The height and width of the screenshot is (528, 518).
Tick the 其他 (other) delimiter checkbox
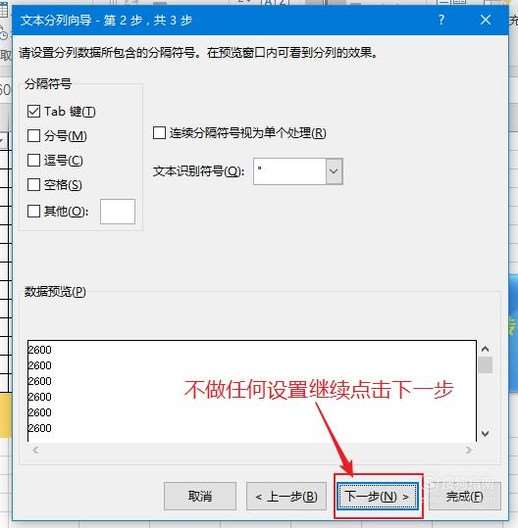[x=34, y=211]
